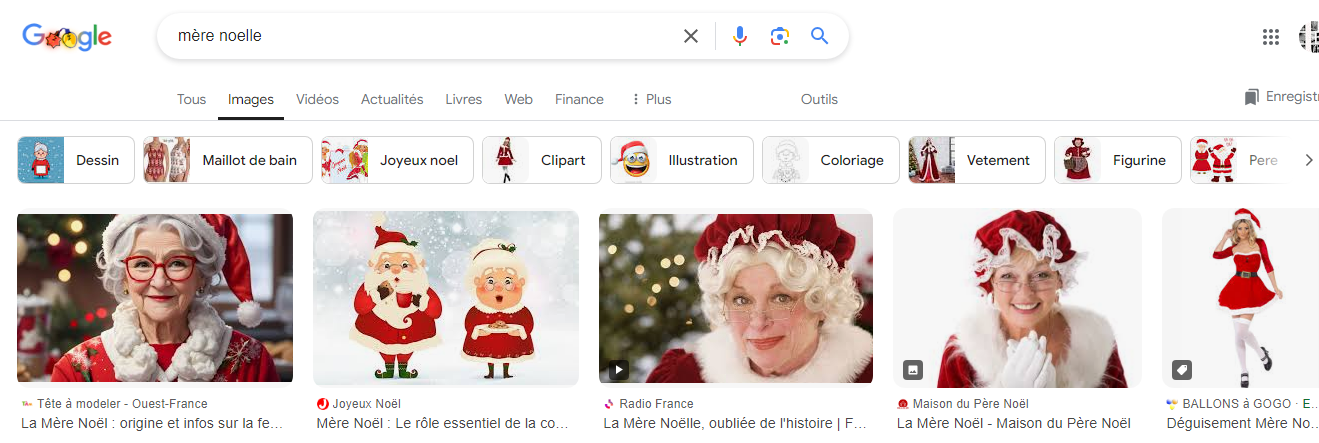Screen dimensions: 1319x443
Task: Click inside the search text field
Action: [420, 36]
